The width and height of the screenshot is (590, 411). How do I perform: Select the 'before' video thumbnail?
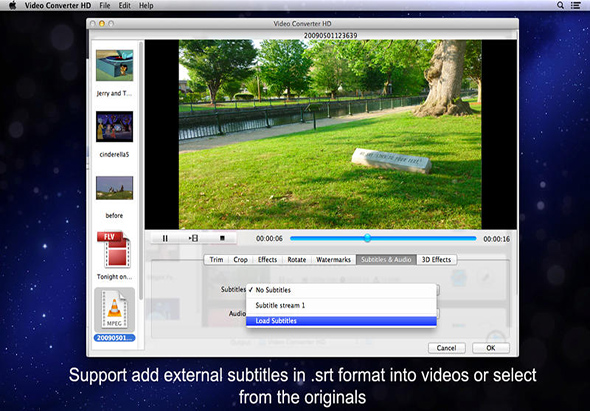click(114, 188)
